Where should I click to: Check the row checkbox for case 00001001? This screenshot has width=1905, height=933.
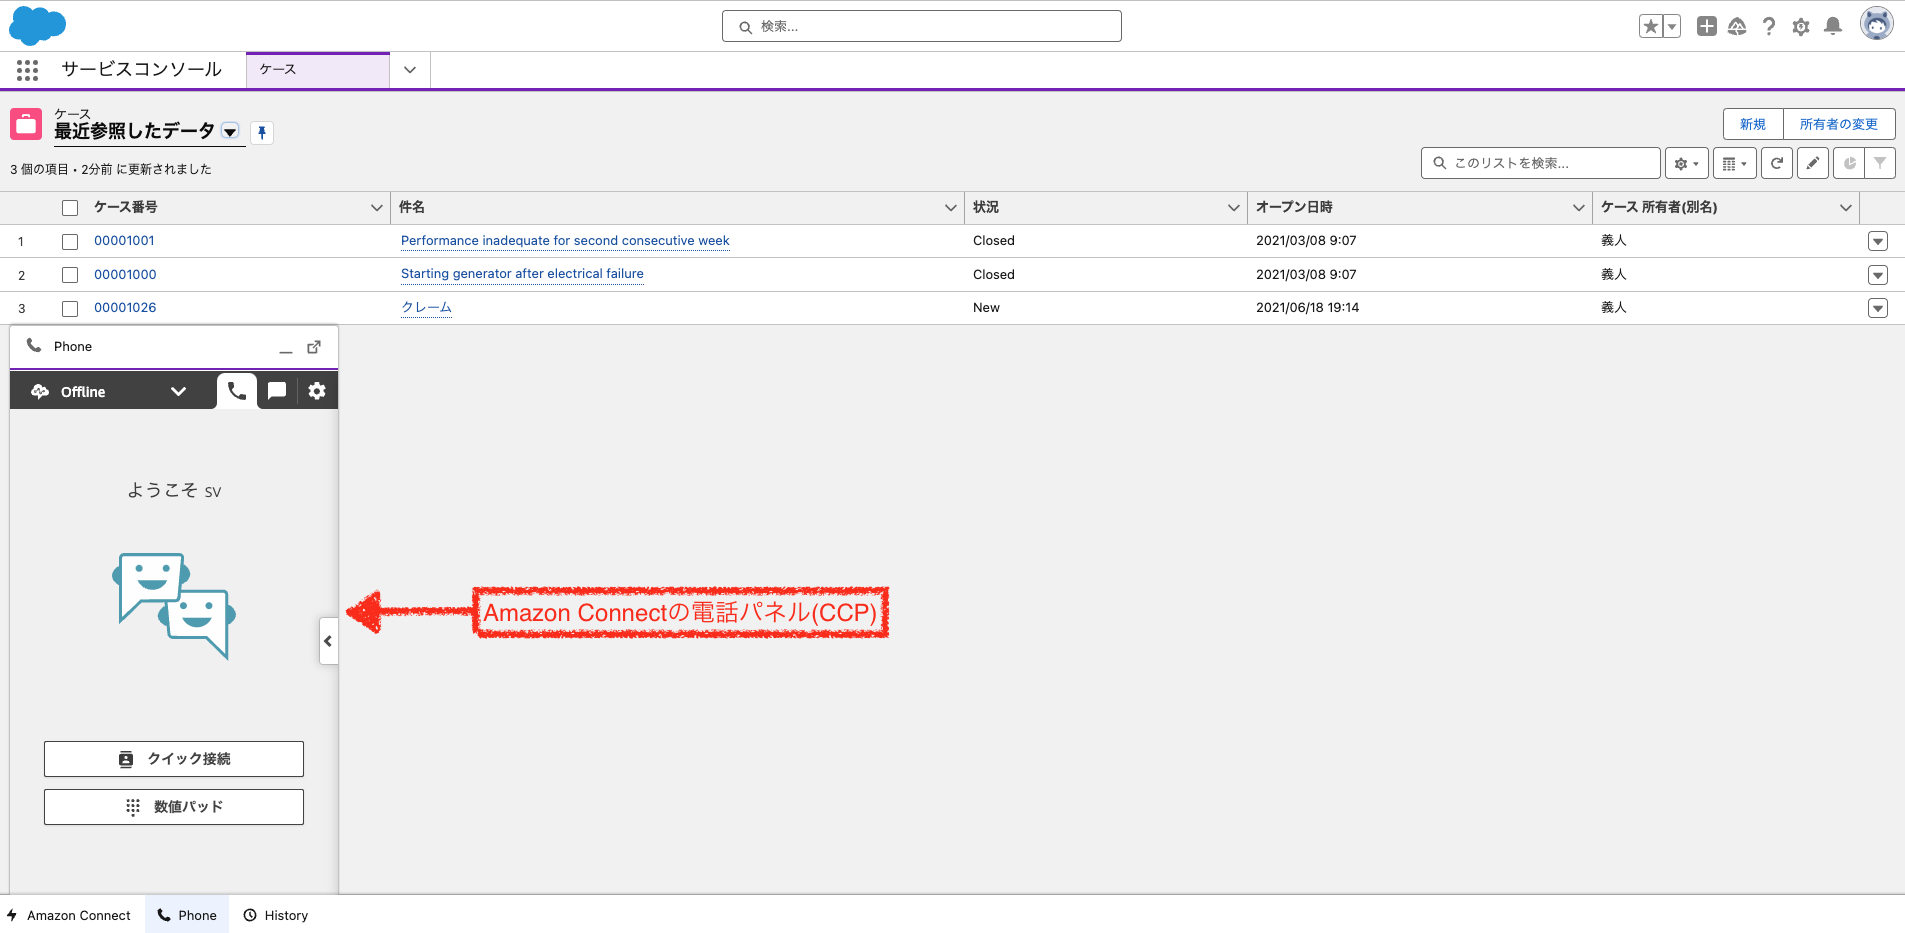click(x=70, y=241)
